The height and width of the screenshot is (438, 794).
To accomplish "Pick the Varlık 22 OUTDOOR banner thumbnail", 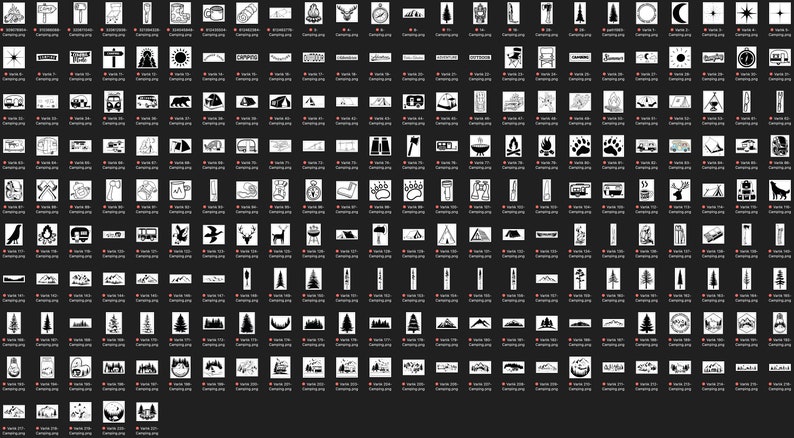I will [480, 57].
